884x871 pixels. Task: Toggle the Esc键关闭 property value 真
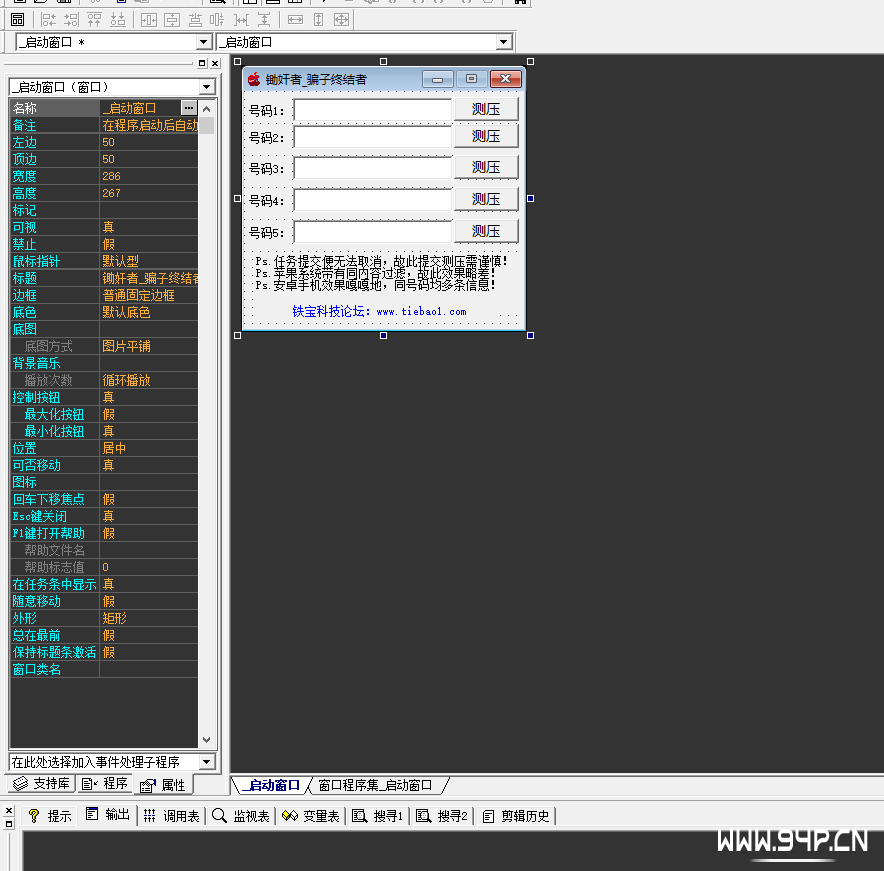(149, 516)
